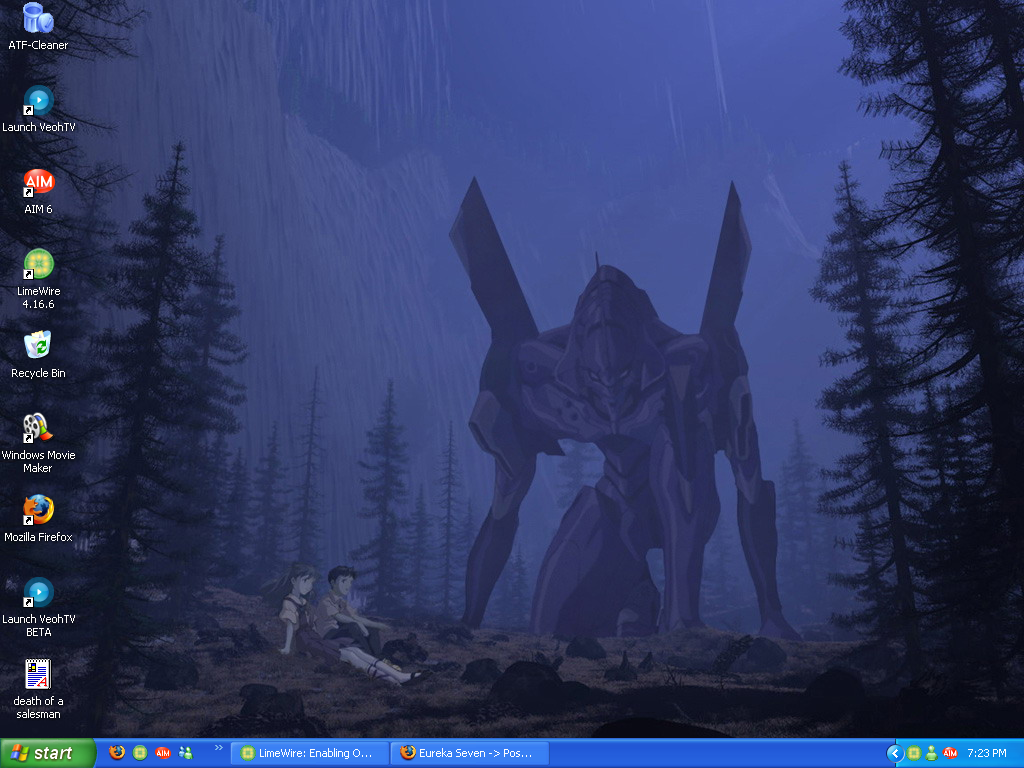Switch to the Eureka Seven Firefox window
The width and height of the screenshot is (1024, 768).
point(469,753)
